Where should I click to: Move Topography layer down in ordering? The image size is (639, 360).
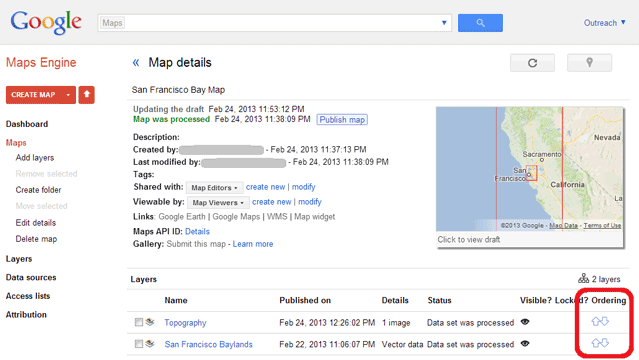pos(605,321)
